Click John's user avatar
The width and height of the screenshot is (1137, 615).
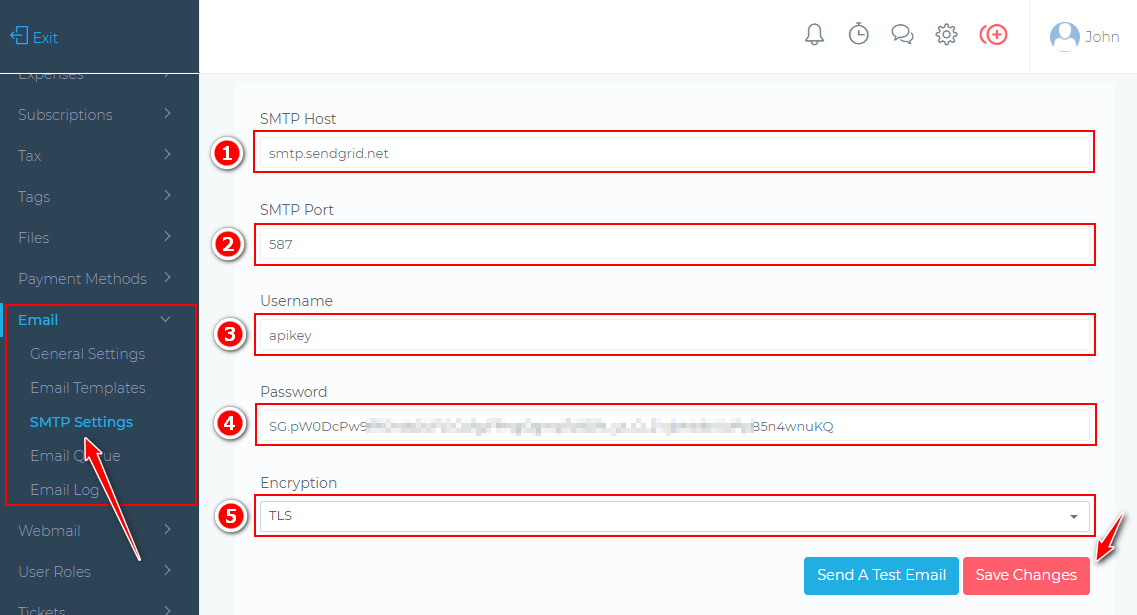[1064, 37]
